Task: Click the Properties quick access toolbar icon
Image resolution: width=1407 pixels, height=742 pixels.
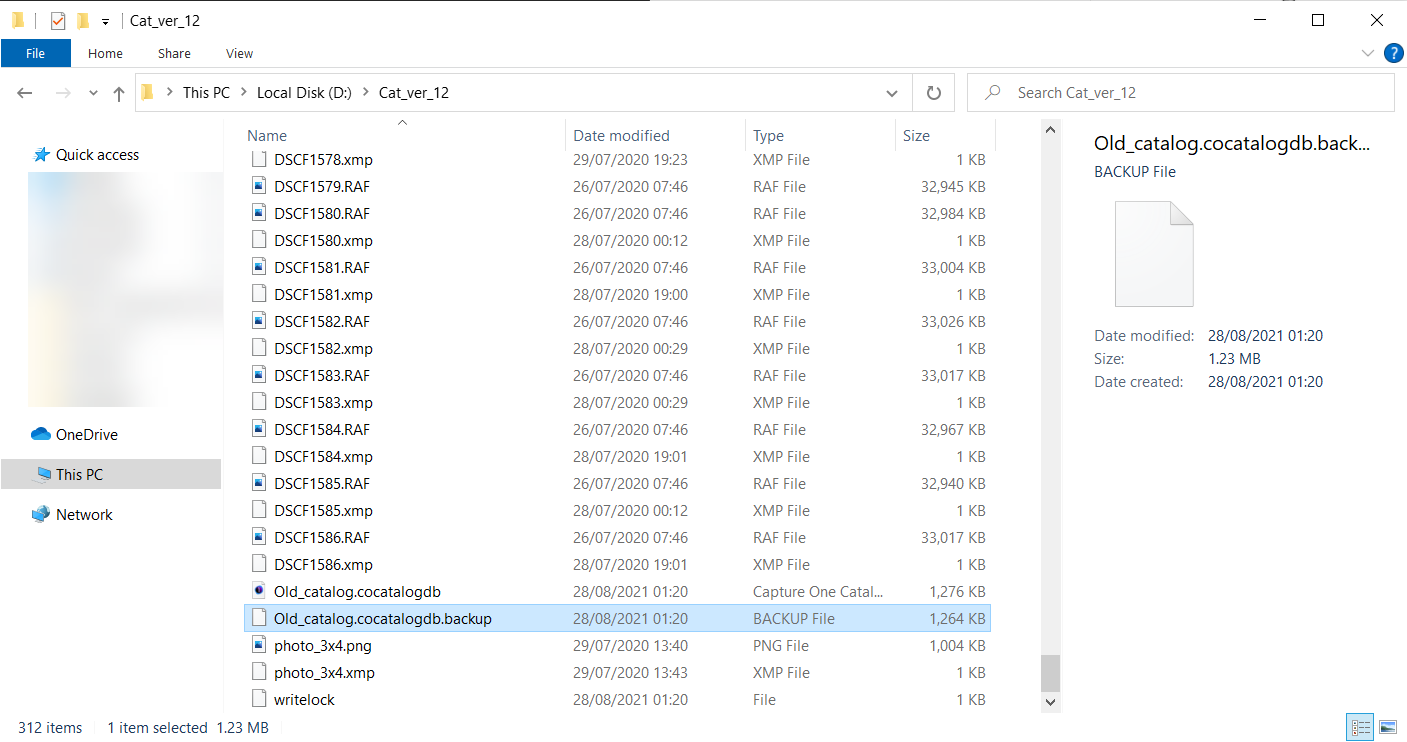Action: tap(57, 20)
